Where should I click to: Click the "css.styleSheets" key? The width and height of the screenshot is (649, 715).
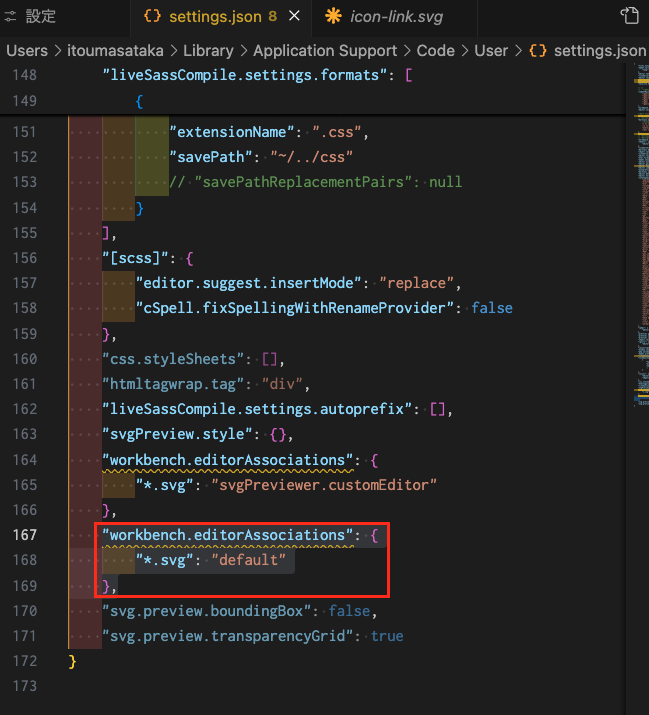pyautogui.click(x=173, y=359)
